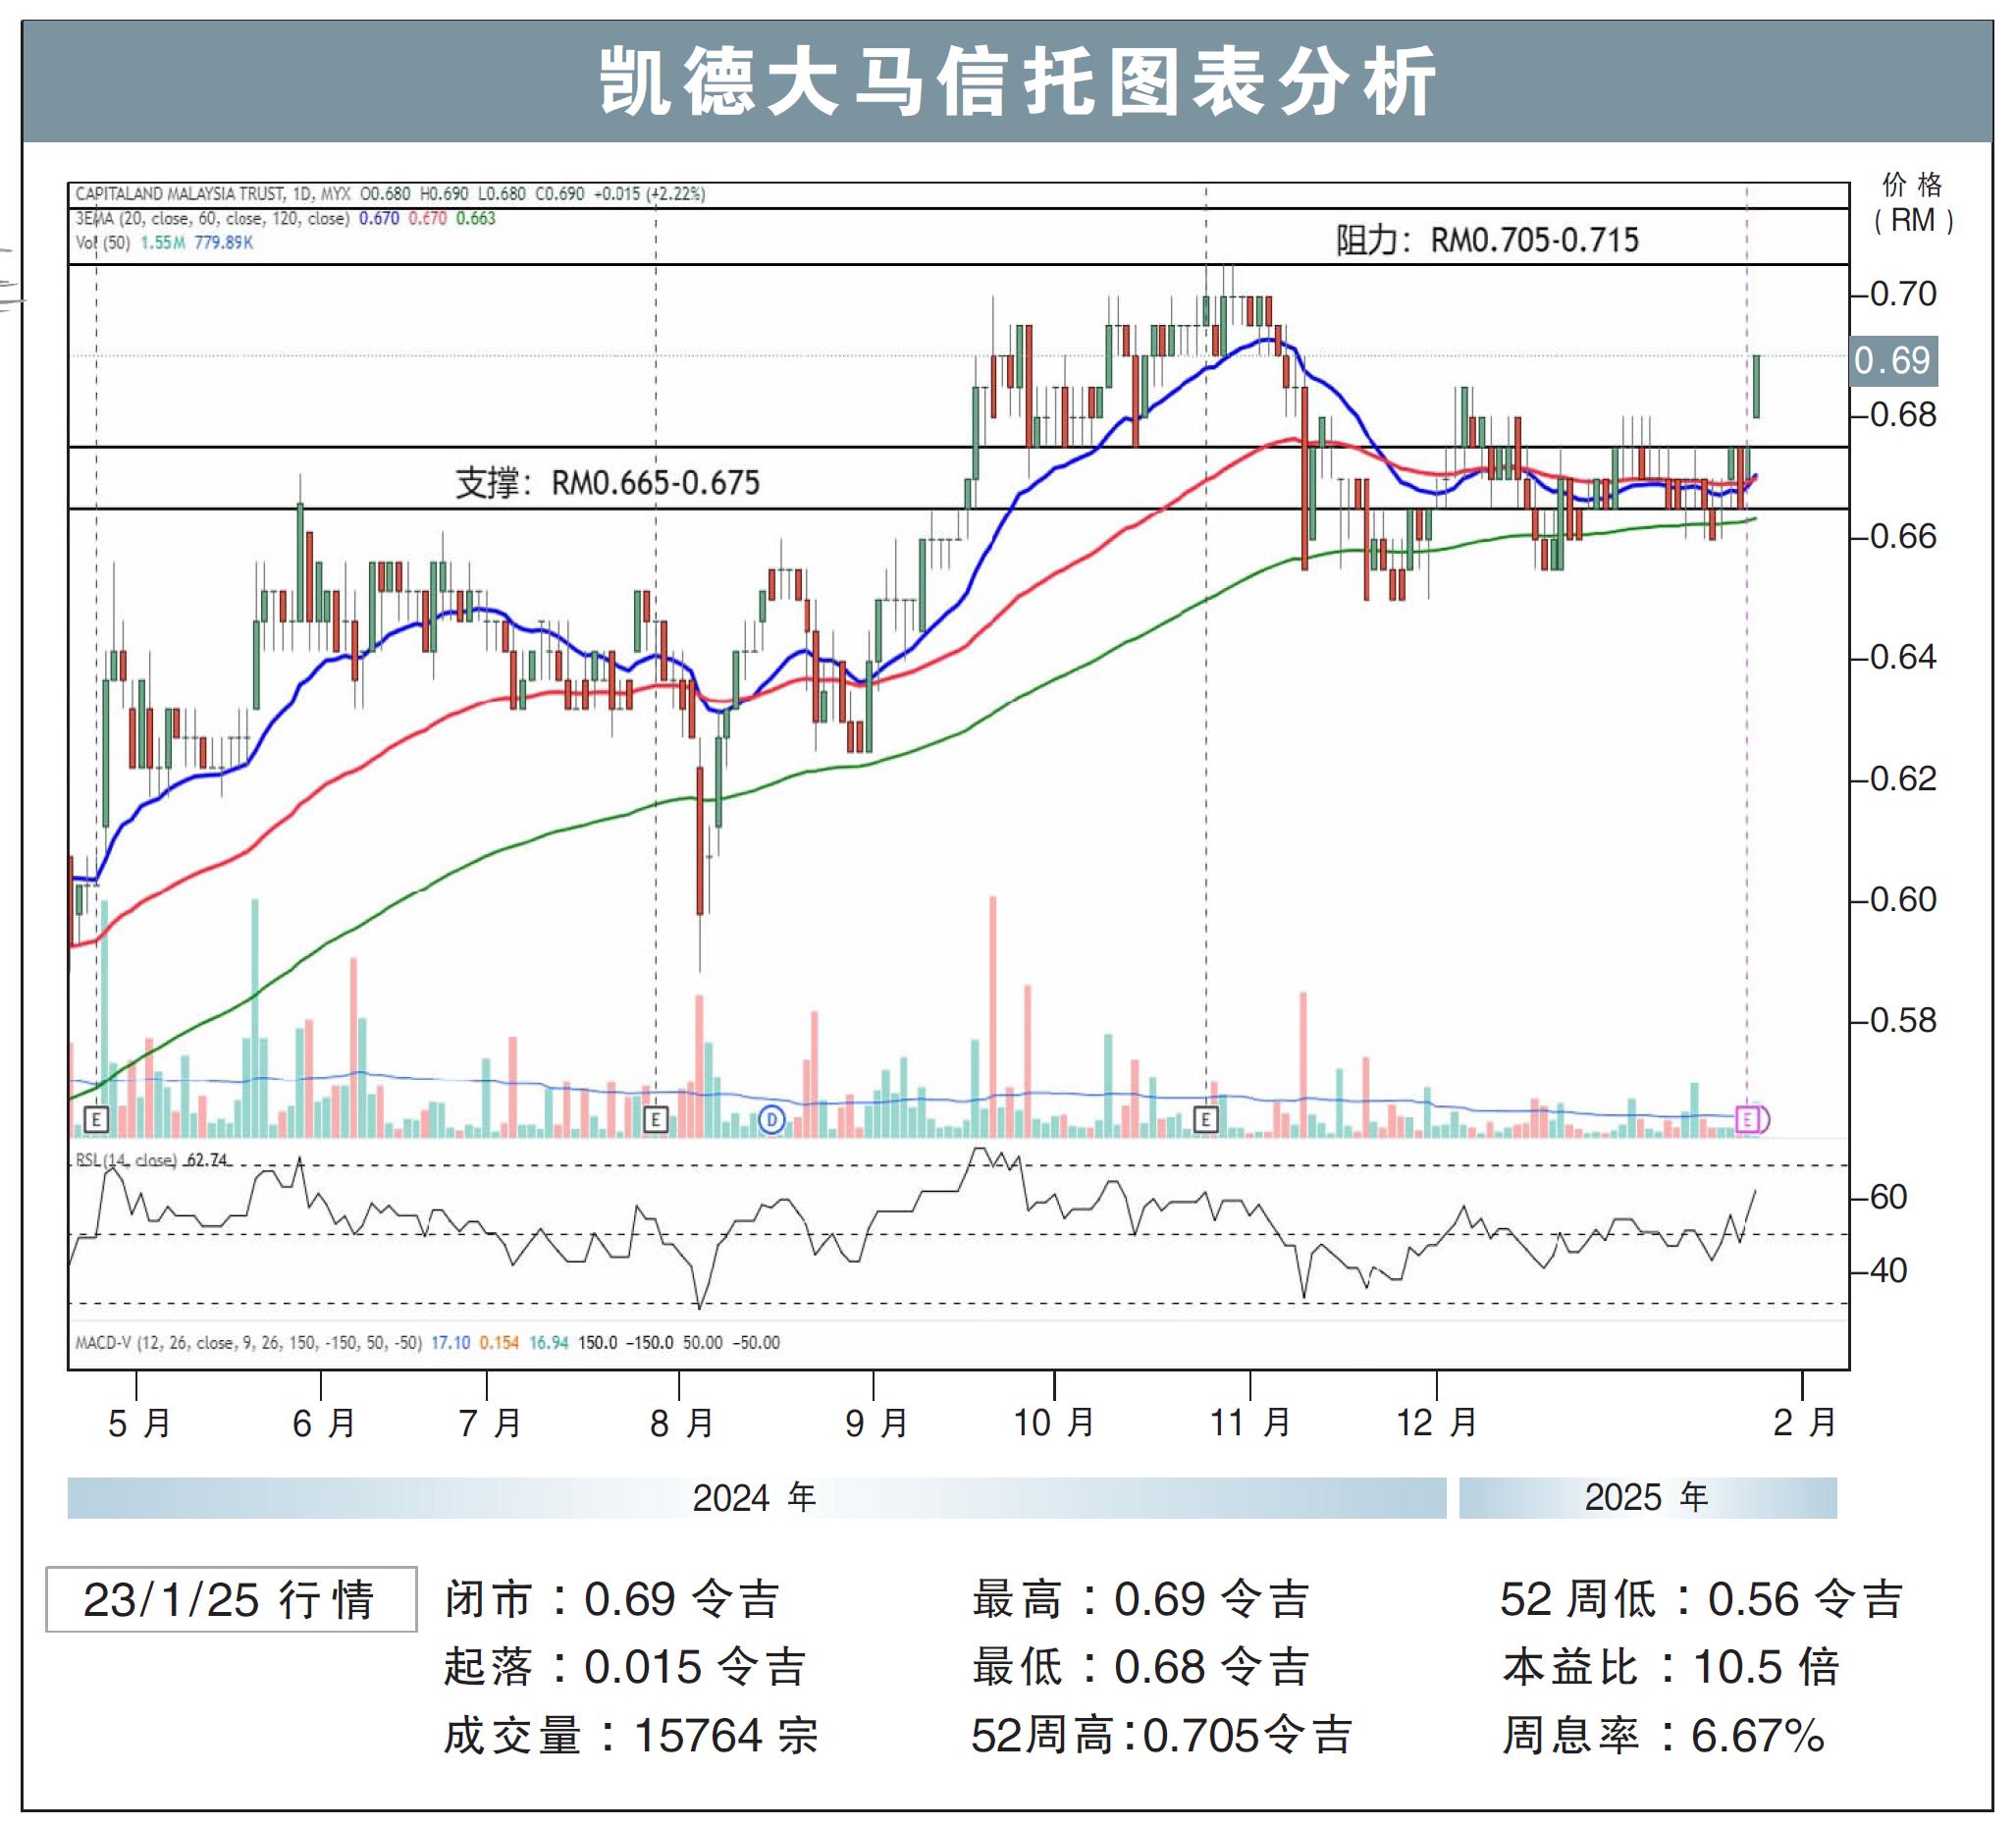Viewport: 2016px width, 1827px height.
Task: Click the 7 月 month label
Action: 489,1423
